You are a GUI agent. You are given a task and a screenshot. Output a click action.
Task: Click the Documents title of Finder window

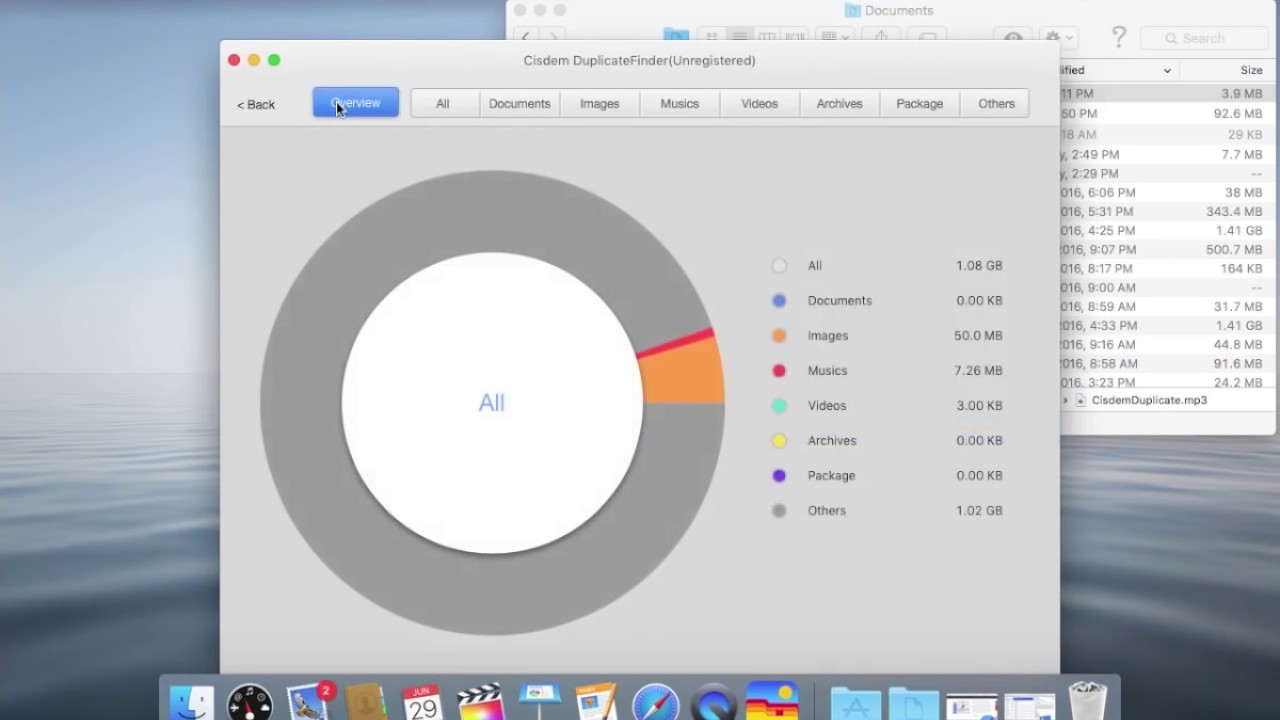pos(898,11)
